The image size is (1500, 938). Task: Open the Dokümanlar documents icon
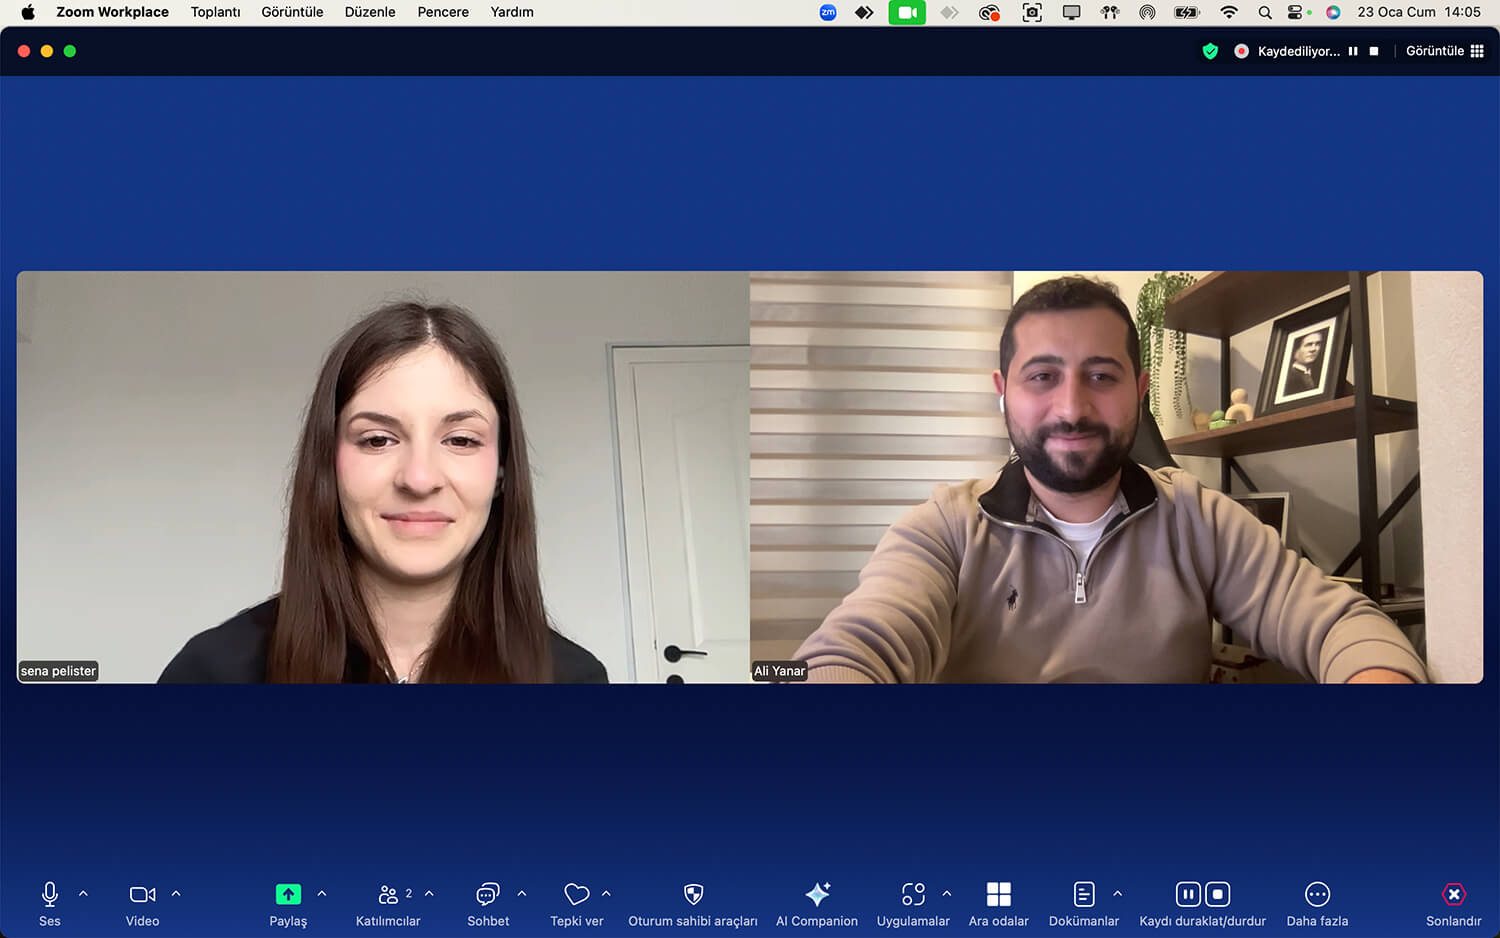[1084, 894]
